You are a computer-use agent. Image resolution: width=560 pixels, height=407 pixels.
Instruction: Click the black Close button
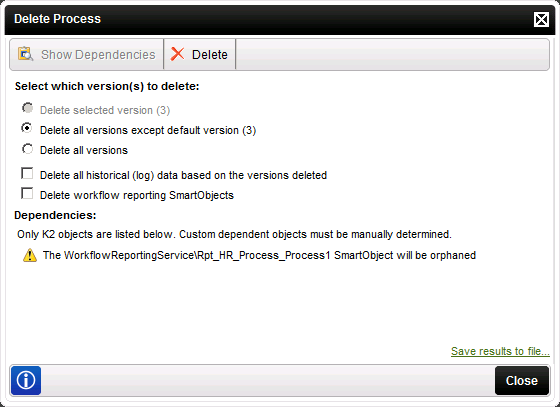pyautogui.click(x=522, y=381)
